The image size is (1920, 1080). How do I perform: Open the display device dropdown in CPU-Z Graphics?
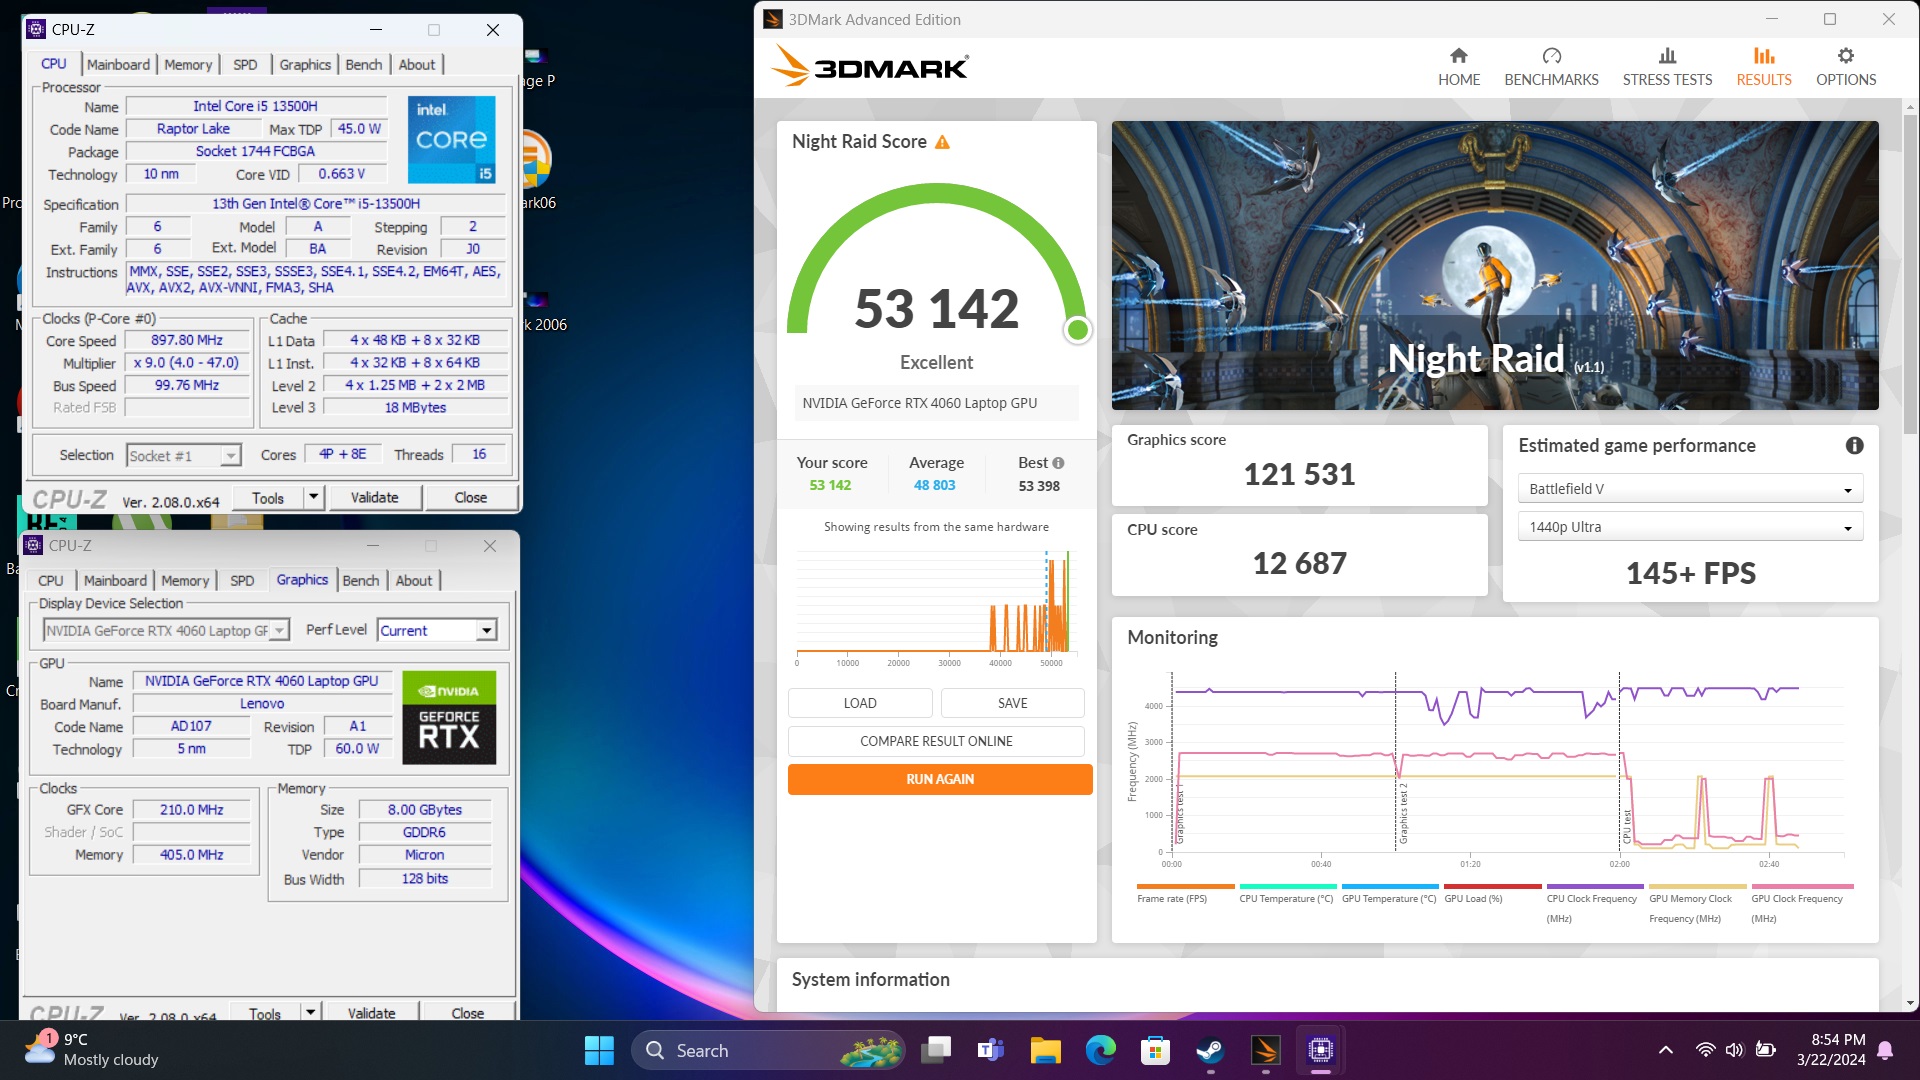coord(166,630)
